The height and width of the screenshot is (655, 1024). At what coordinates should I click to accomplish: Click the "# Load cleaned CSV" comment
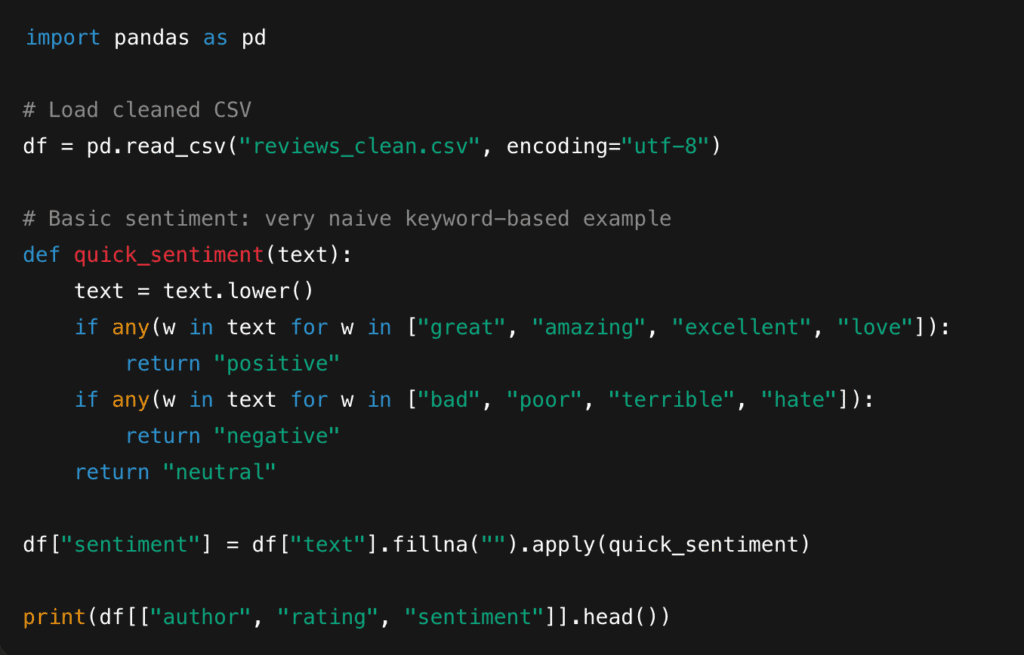coord(137,110)
